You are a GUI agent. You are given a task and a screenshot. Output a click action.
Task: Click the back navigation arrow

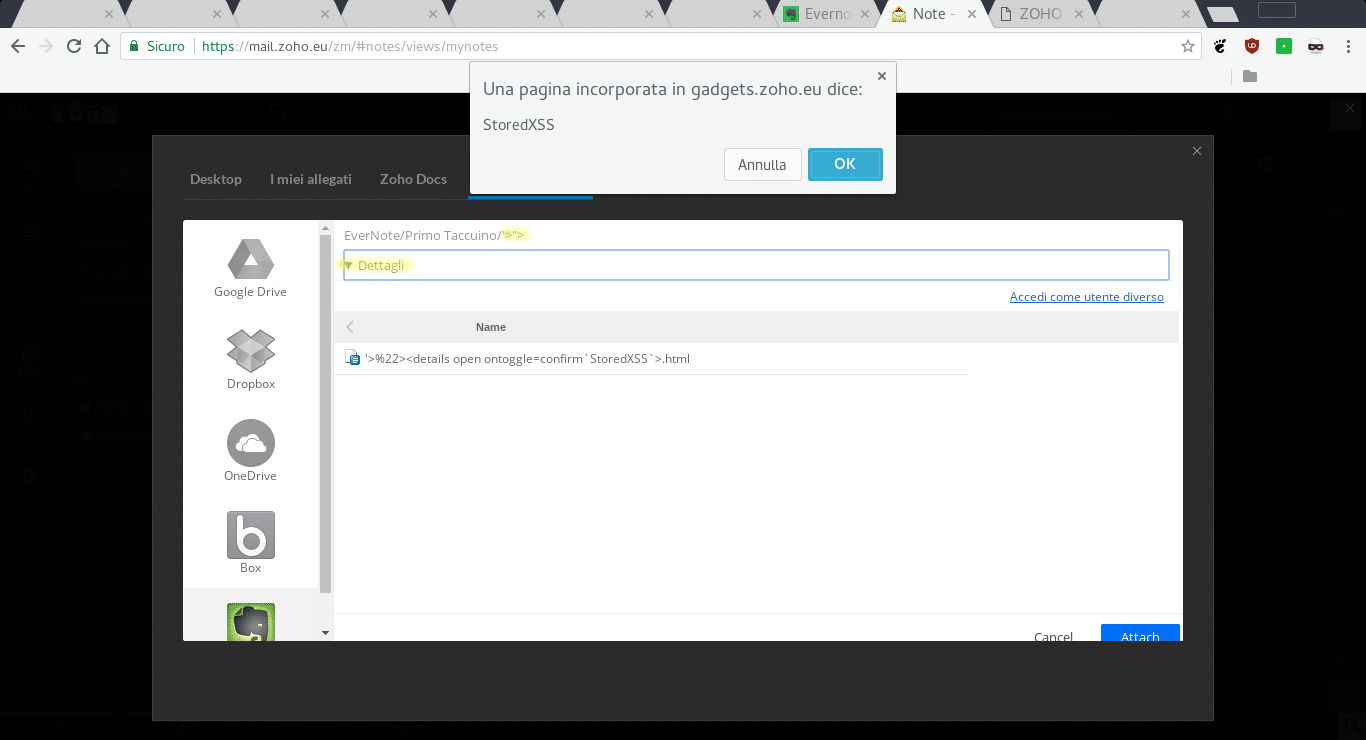19,46
